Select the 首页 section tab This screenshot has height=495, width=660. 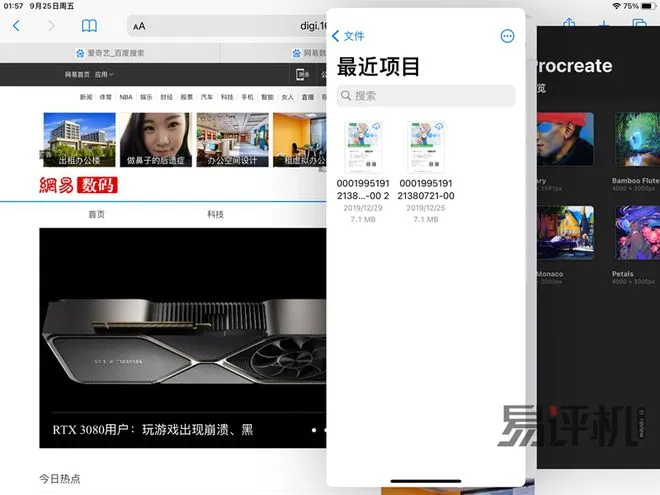[x=96, y=214]
